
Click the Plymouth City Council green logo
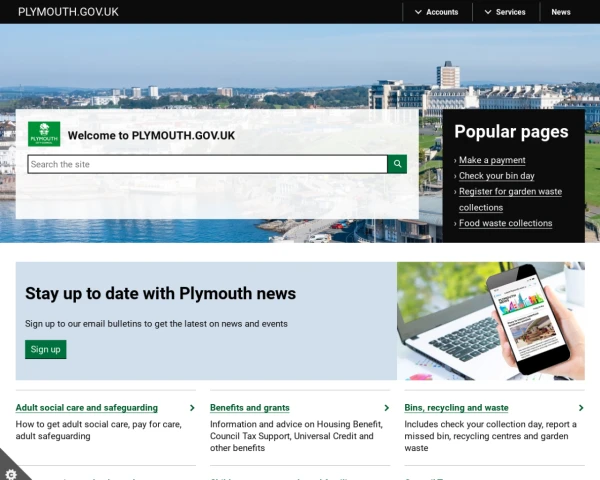44,134
